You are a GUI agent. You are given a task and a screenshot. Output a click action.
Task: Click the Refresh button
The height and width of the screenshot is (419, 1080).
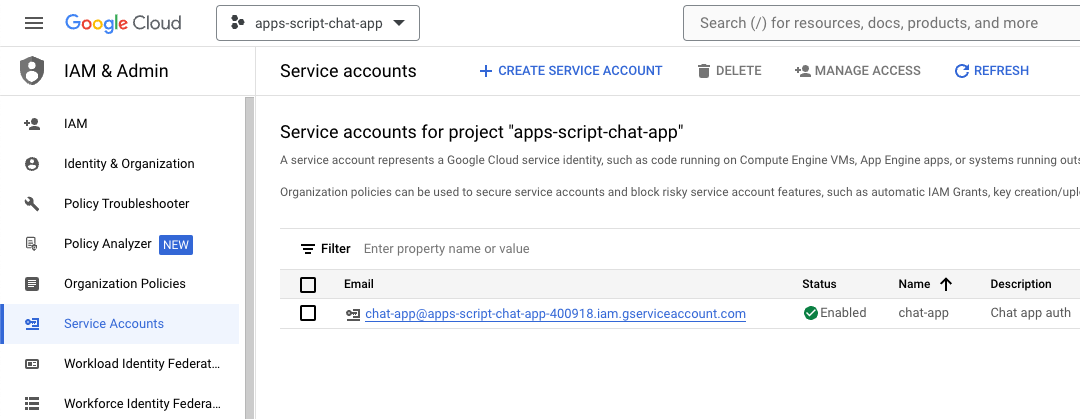(x=991, y=71)
